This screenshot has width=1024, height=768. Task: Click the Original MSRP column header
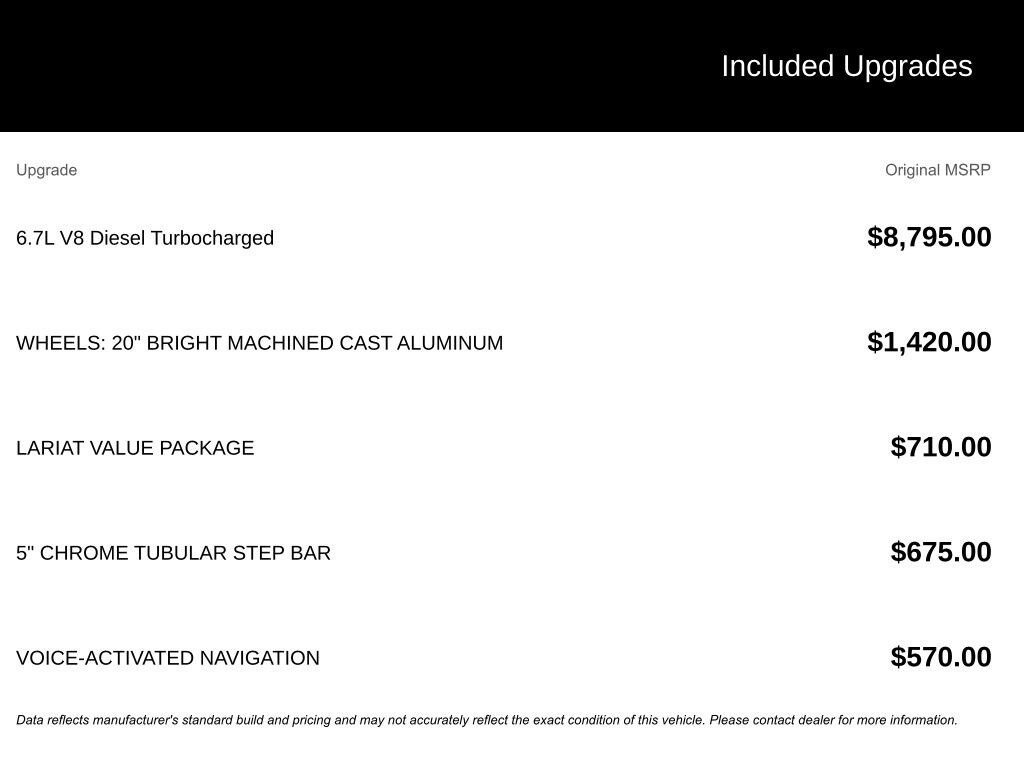point(937,170)
